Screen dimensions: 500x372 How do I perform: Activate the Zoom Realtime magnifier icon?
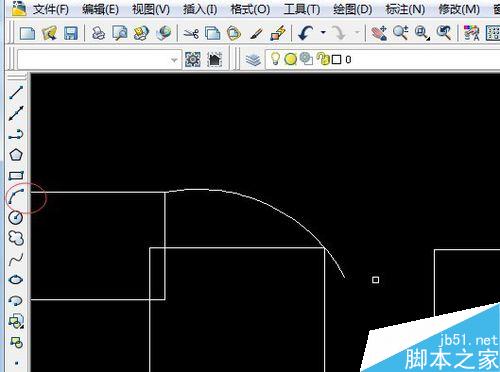pyautogui.click(x=400, y=33)
